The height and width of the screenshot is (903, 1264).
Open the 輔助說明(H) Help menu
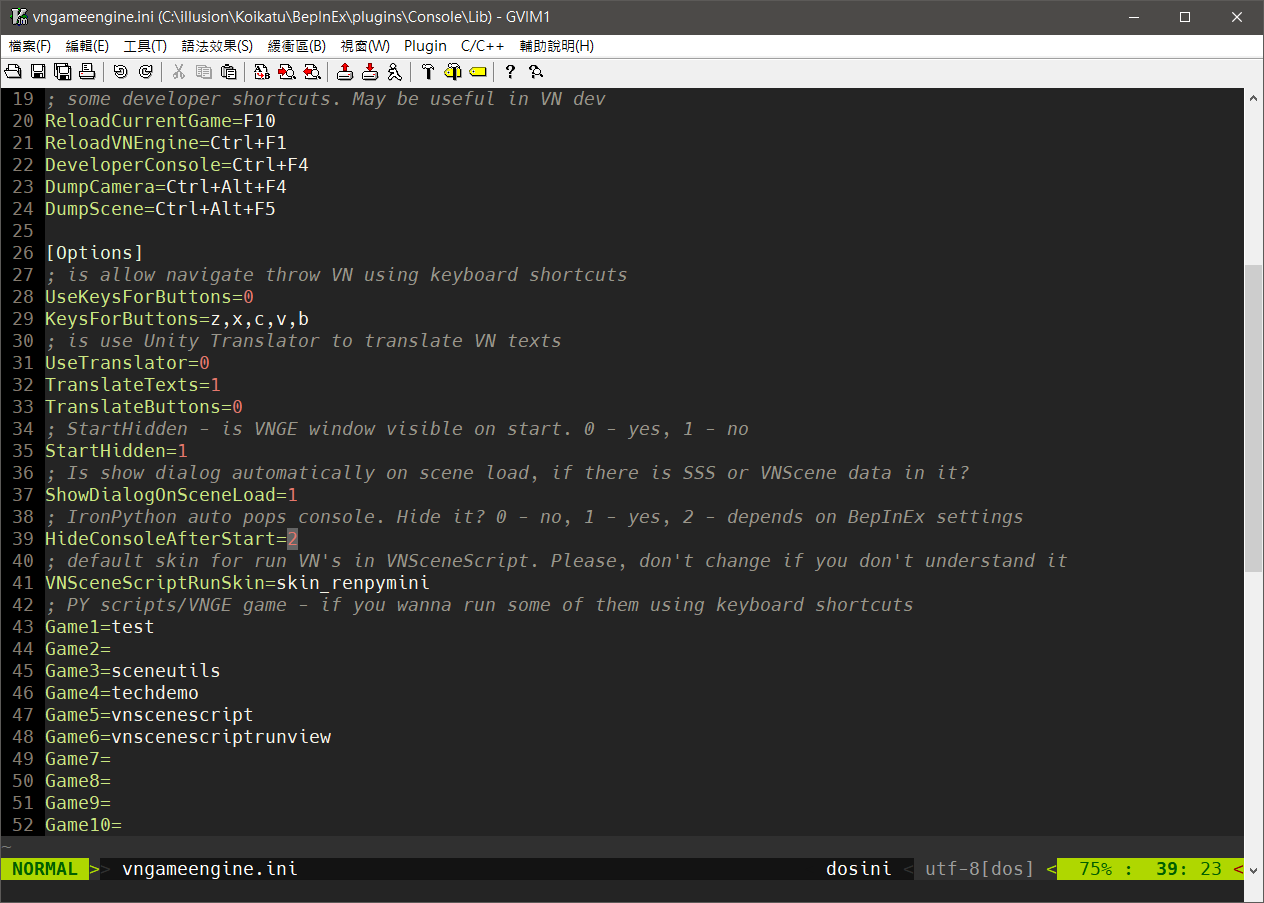[556, 46]
